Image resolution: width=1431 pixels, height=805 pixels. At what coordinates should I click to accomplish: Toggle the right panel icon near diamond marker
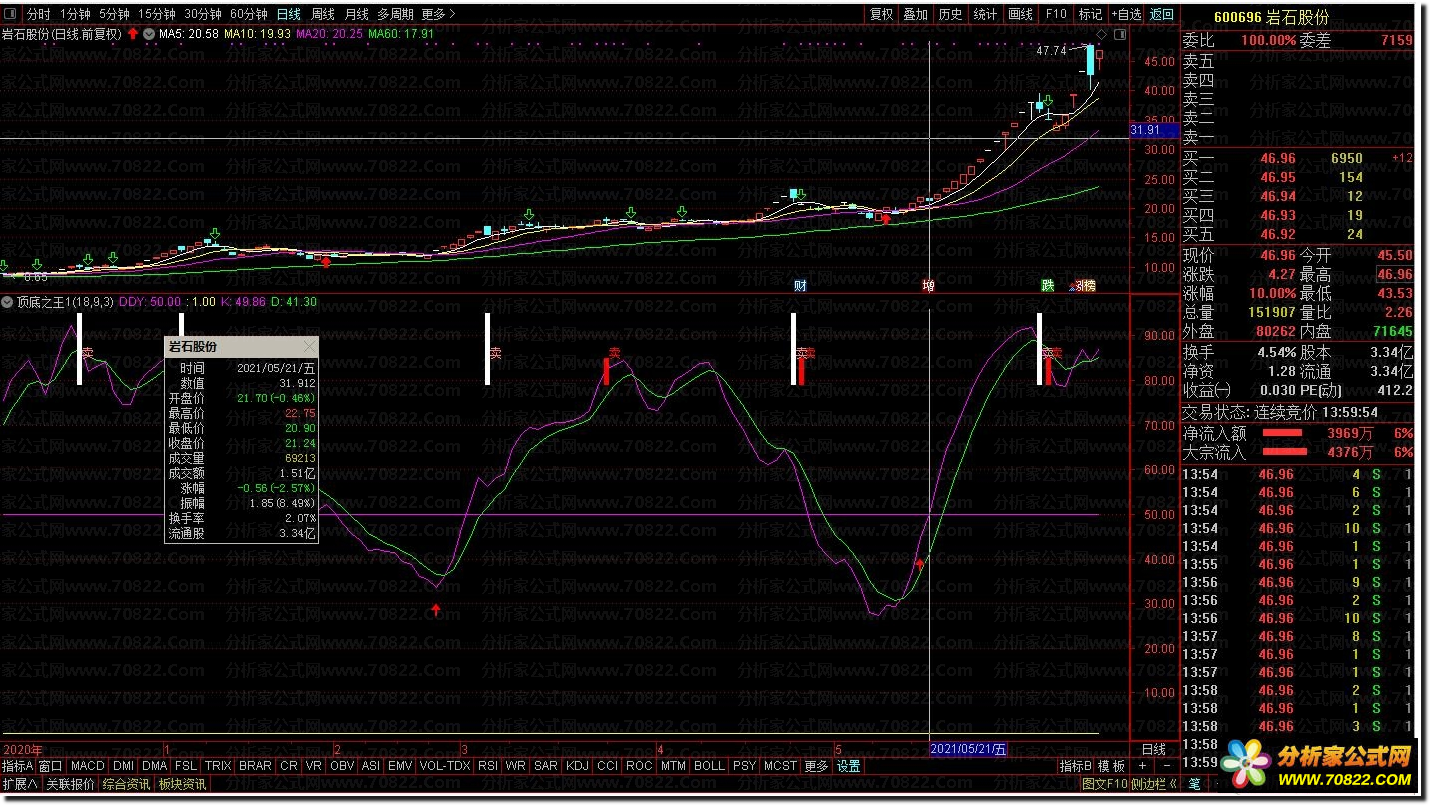click(1118, 34)
